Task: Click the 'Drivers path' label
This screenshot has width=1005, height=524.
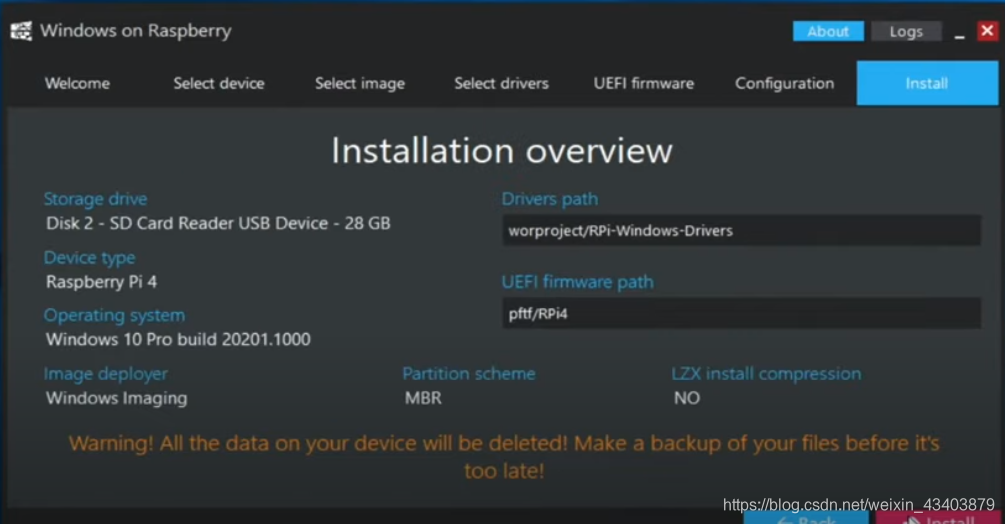Action: tap(549, 199)
